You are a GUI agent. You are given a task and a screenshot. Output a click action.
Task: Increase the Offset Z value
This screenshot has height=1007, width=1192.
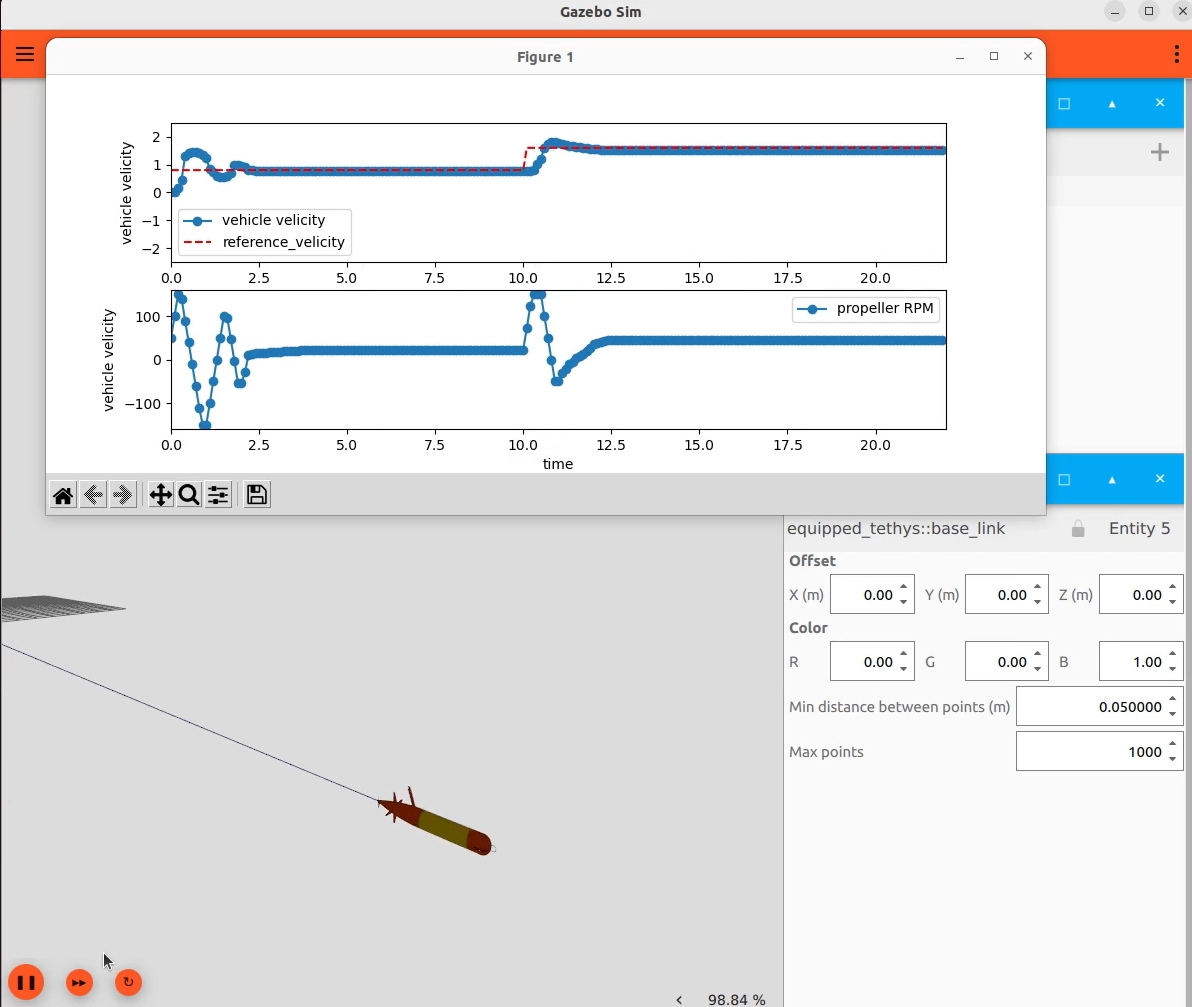pyautogui.click(x=1172, y=587)
